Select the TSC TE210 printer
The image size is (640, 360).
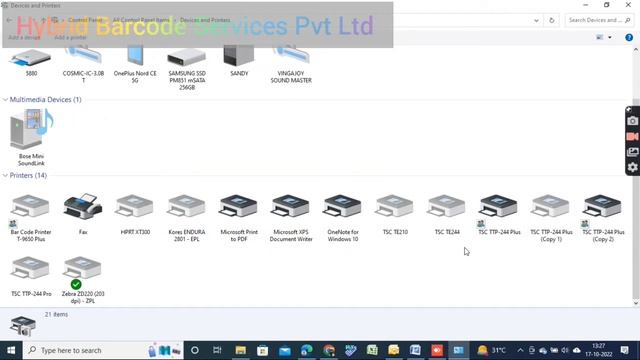395,215
